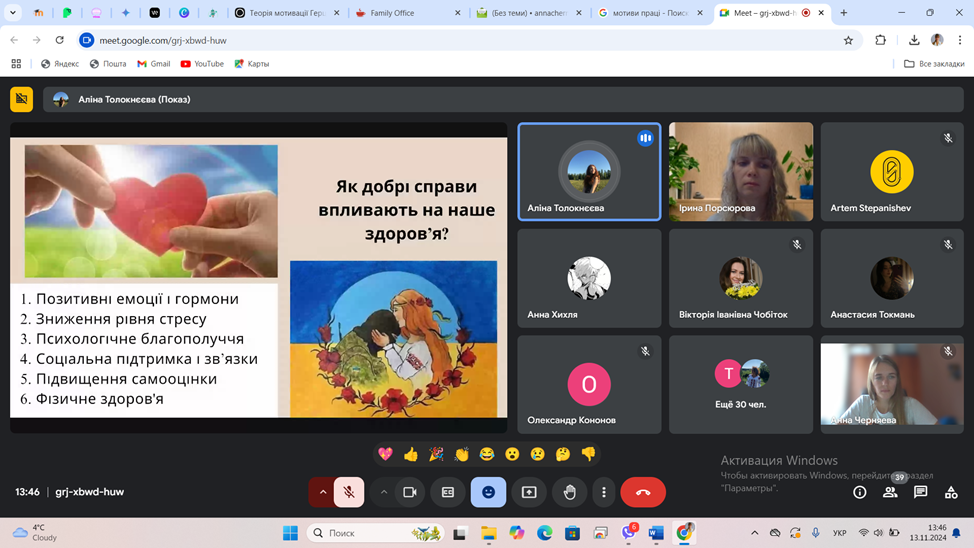Toggle the camera on or off
The width and height of the screenshot is (974, 548).
(x=409, y=492)
